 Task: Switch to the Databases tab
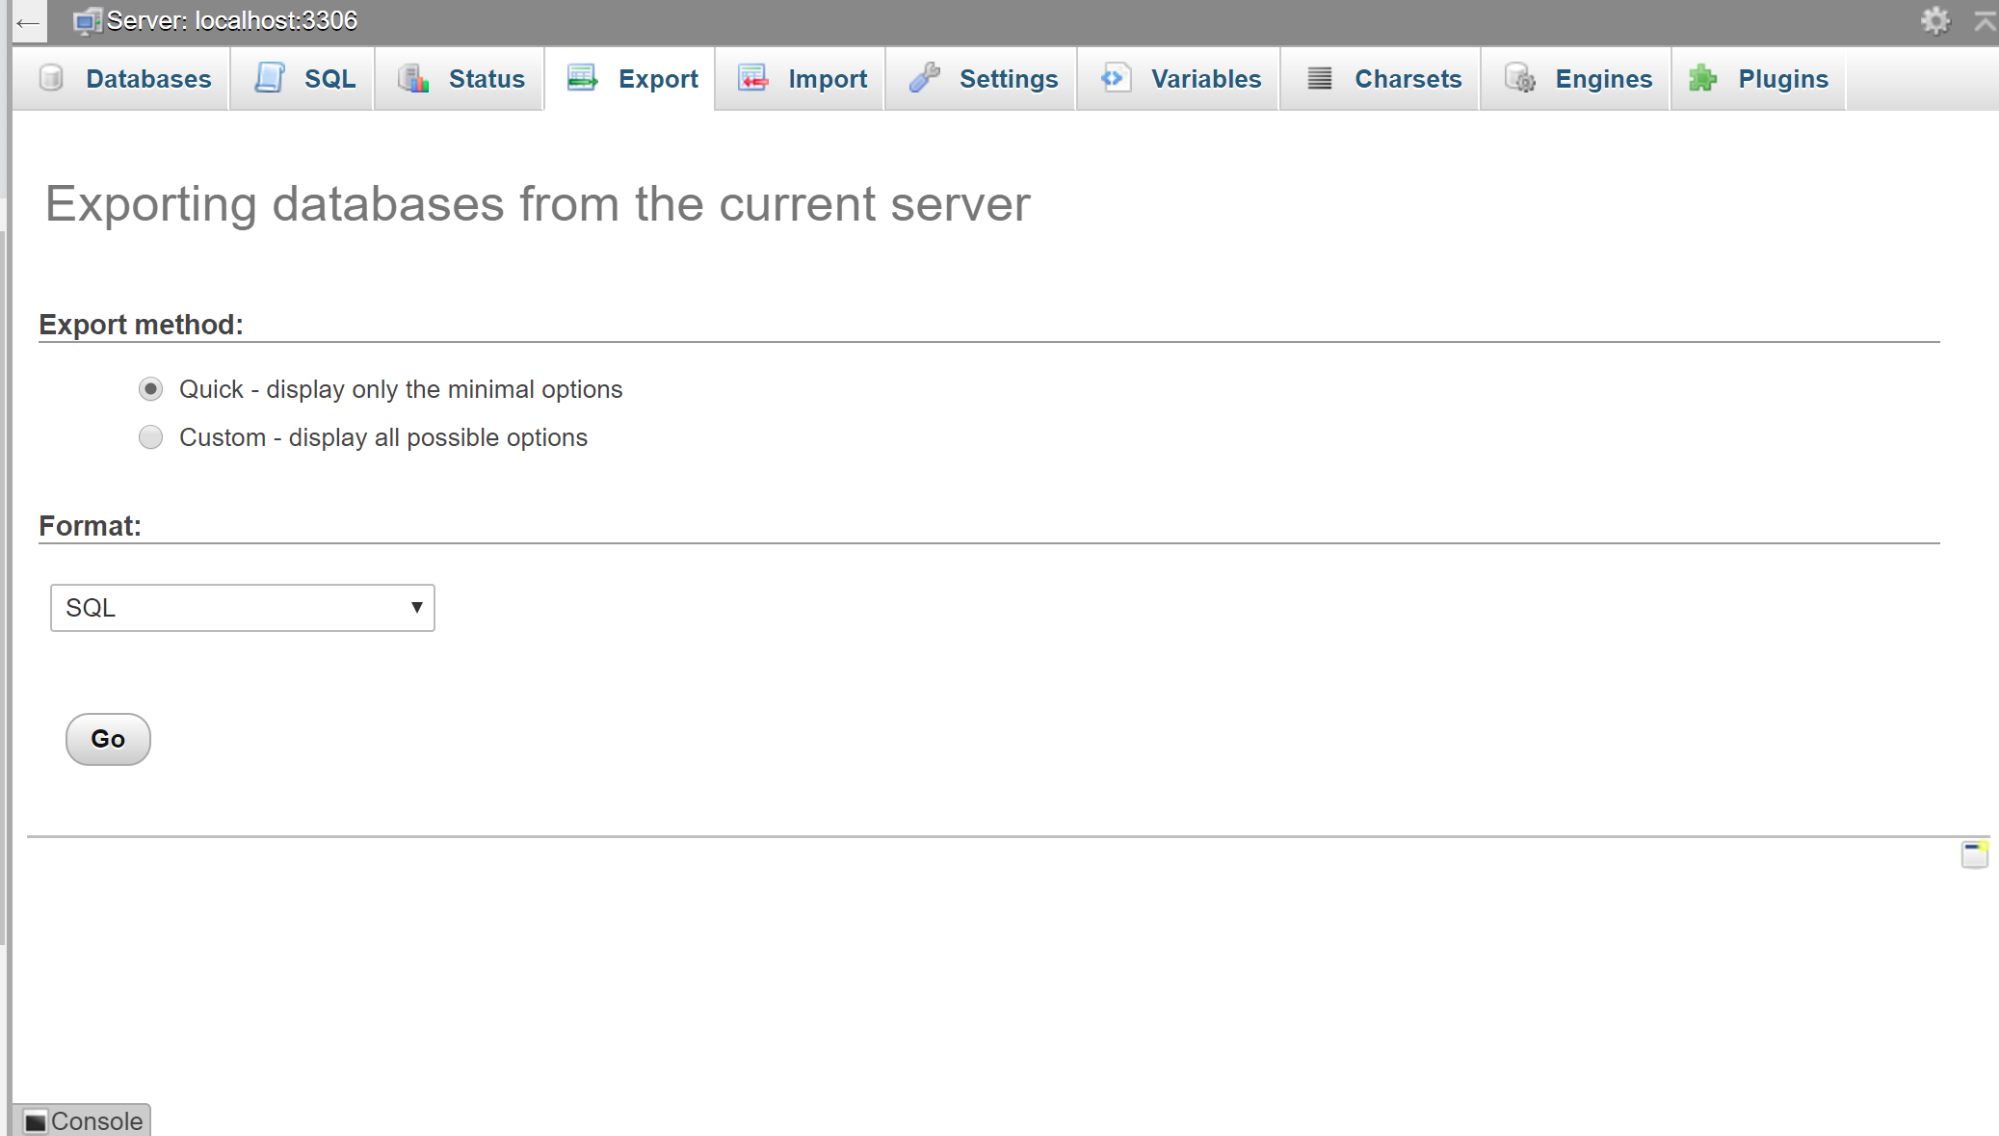[x=122, y=79]
